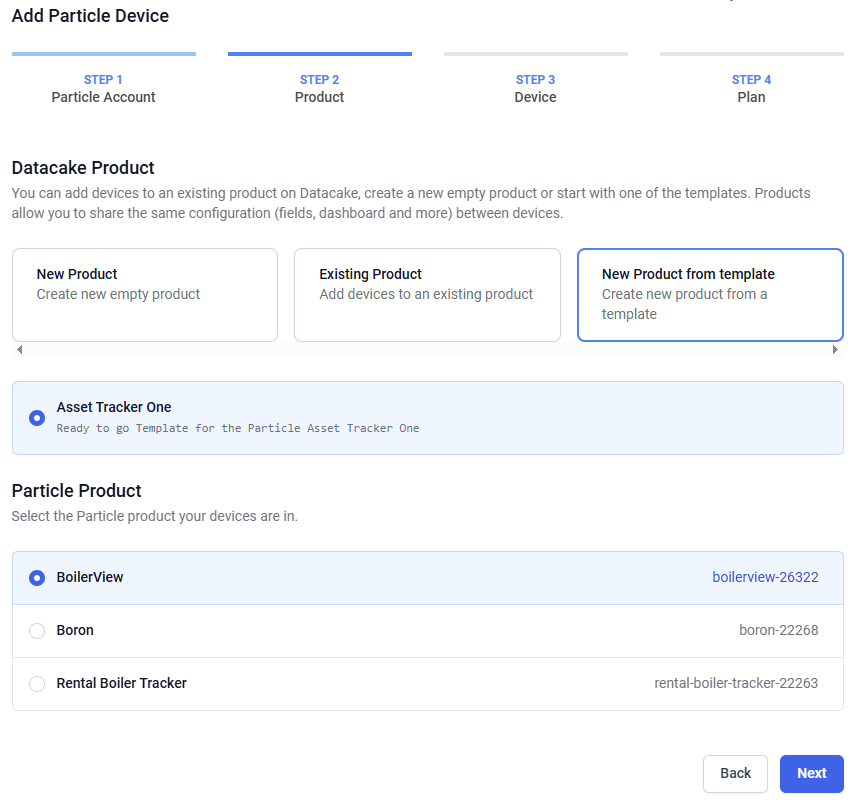This screenshot has height=802, width=857.
Task: Click the boron-22268 product slug
Action: coord(778,630)
